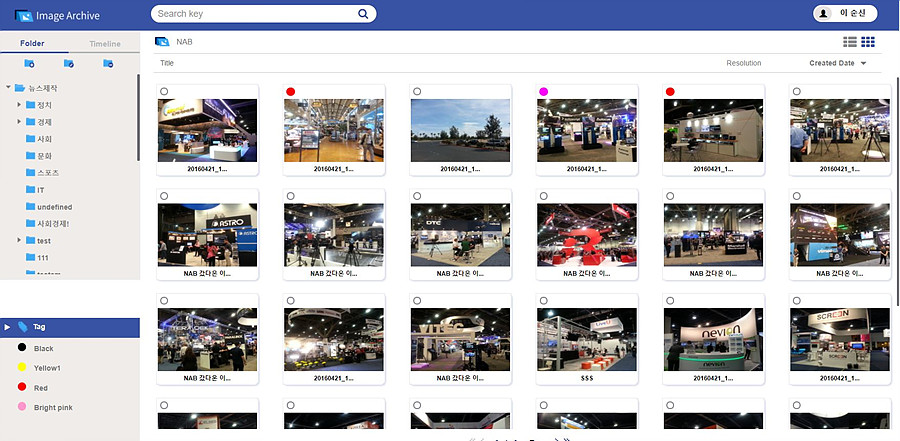Click the red tag on white booth image
The height and width of the screenshot is (441, 900).
[670, 91]
